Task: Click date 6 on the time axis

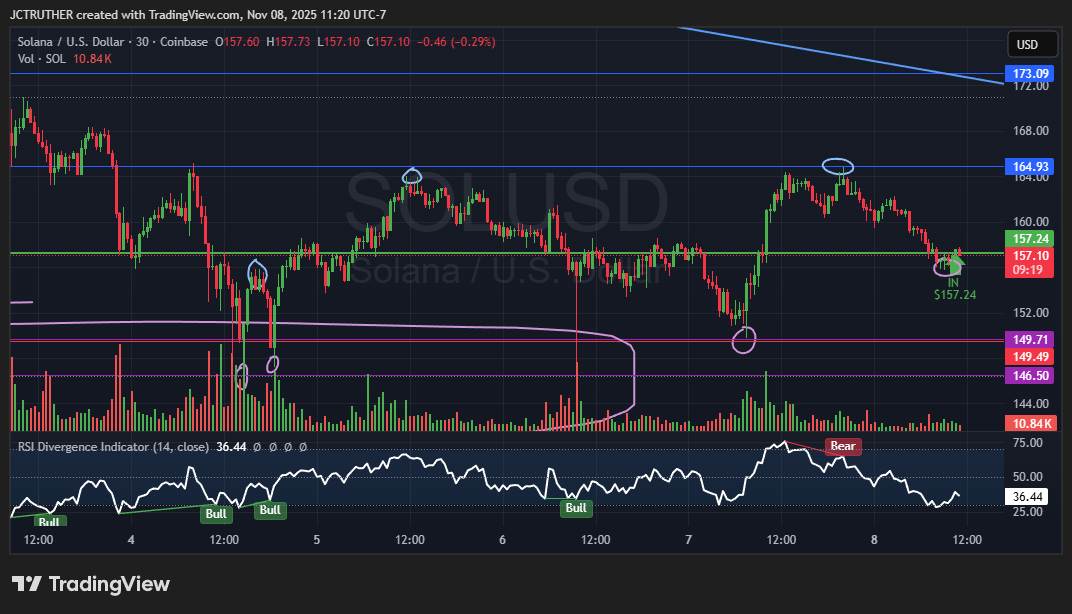Action: coord(502,539)
